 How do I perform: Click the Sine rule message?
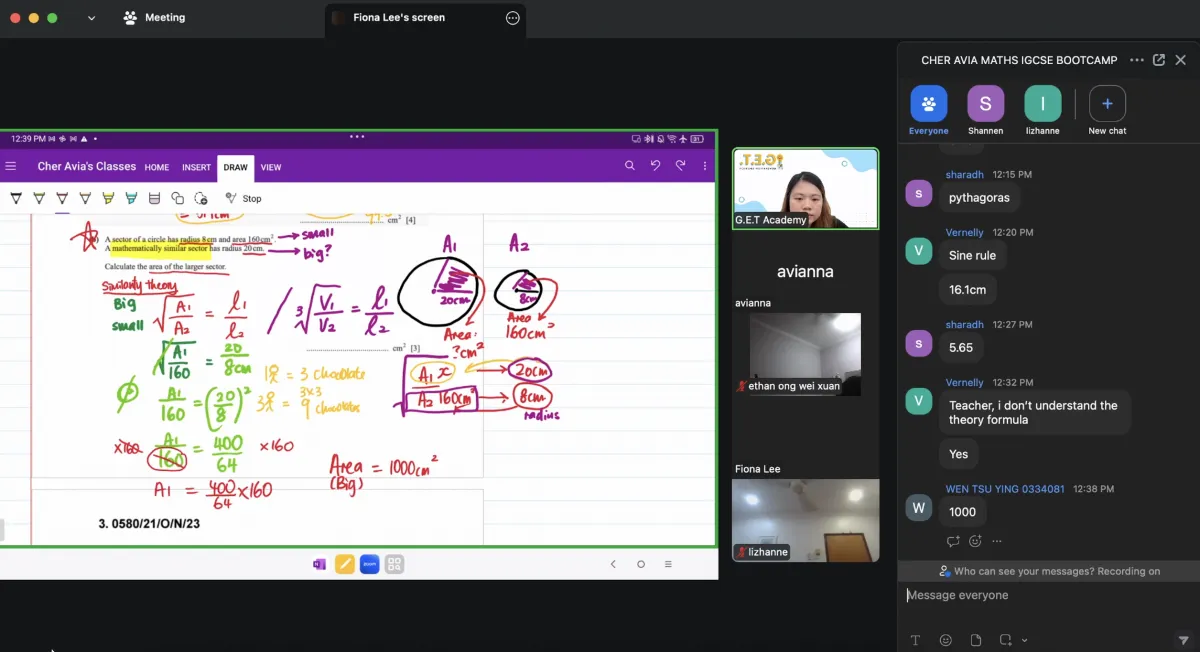point(972,255)
